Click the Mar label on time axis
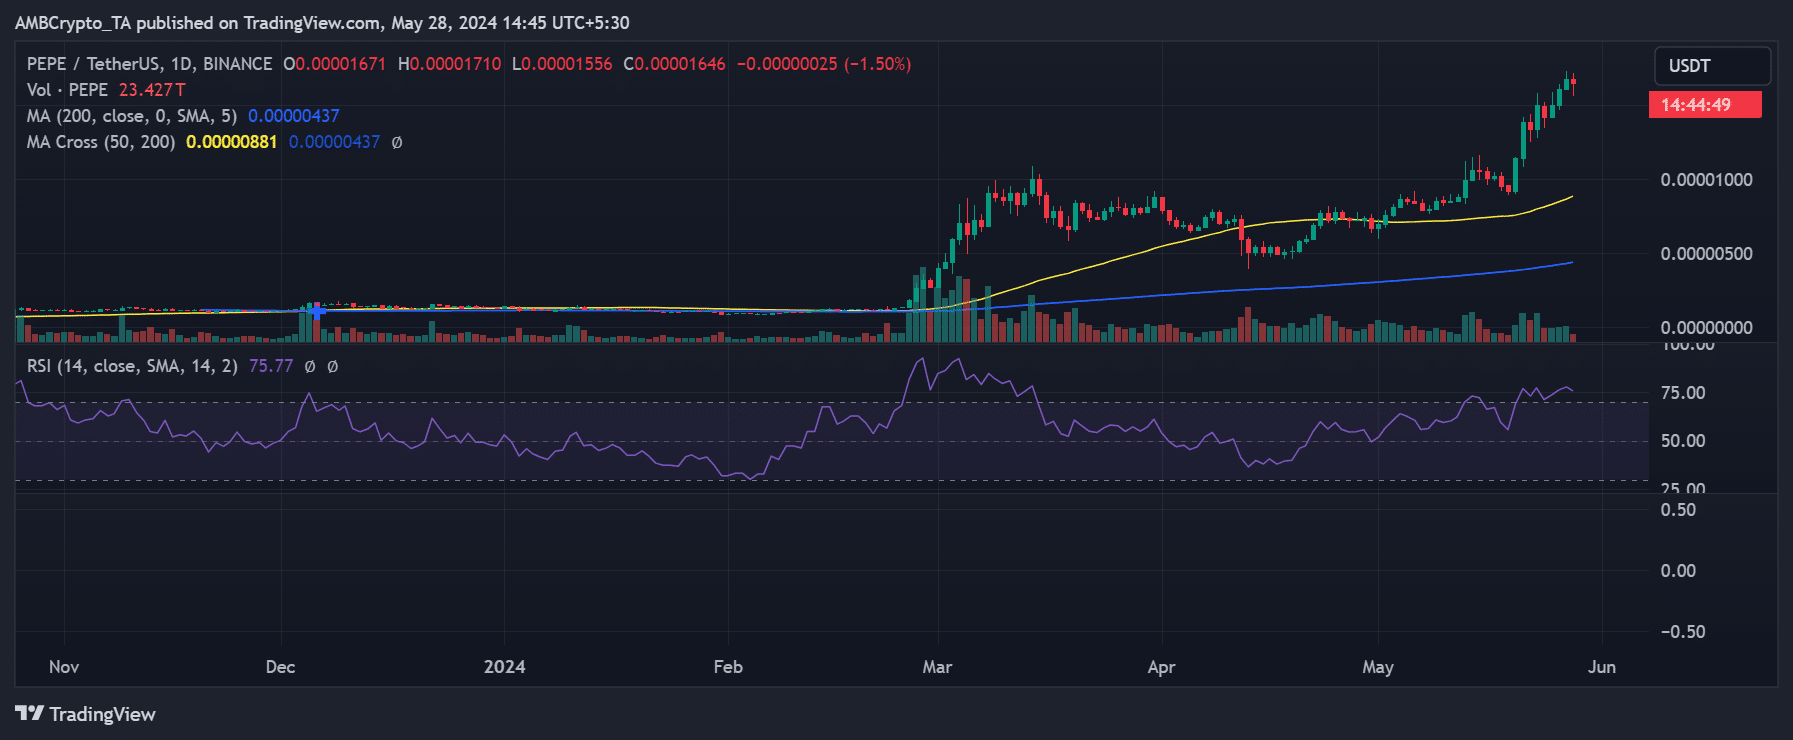The height and width of the screenshot is (740, 1793). point(937,667)
